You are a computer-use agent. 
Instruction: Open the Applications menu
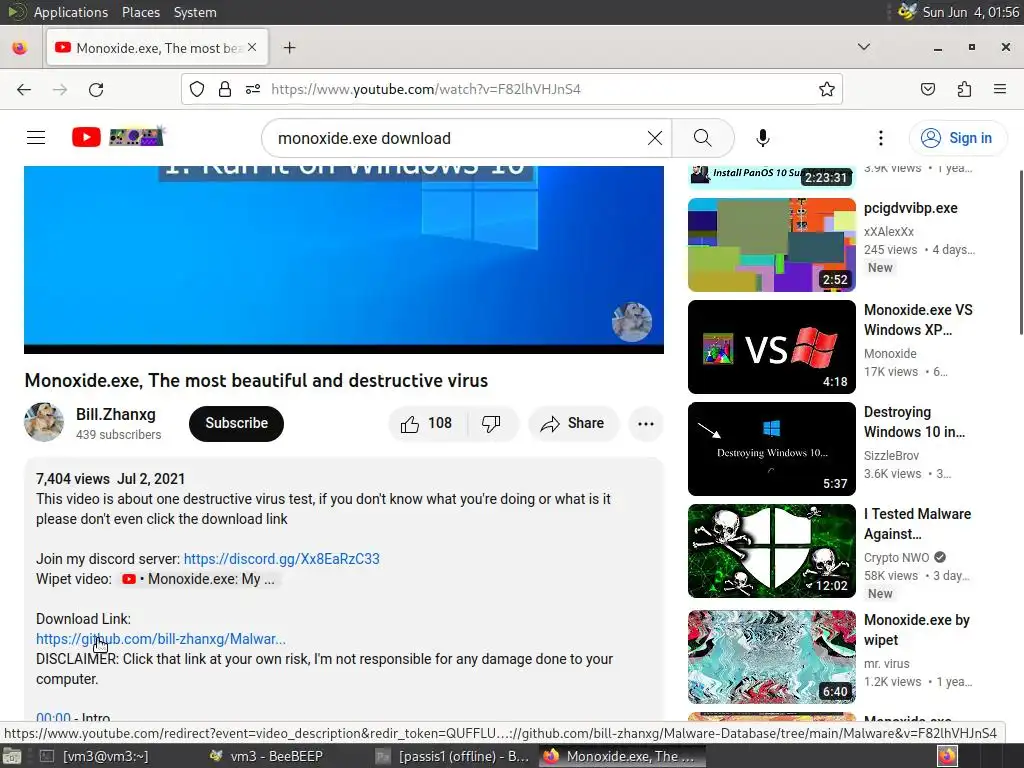pyautogui.click(x=71, y=12)
